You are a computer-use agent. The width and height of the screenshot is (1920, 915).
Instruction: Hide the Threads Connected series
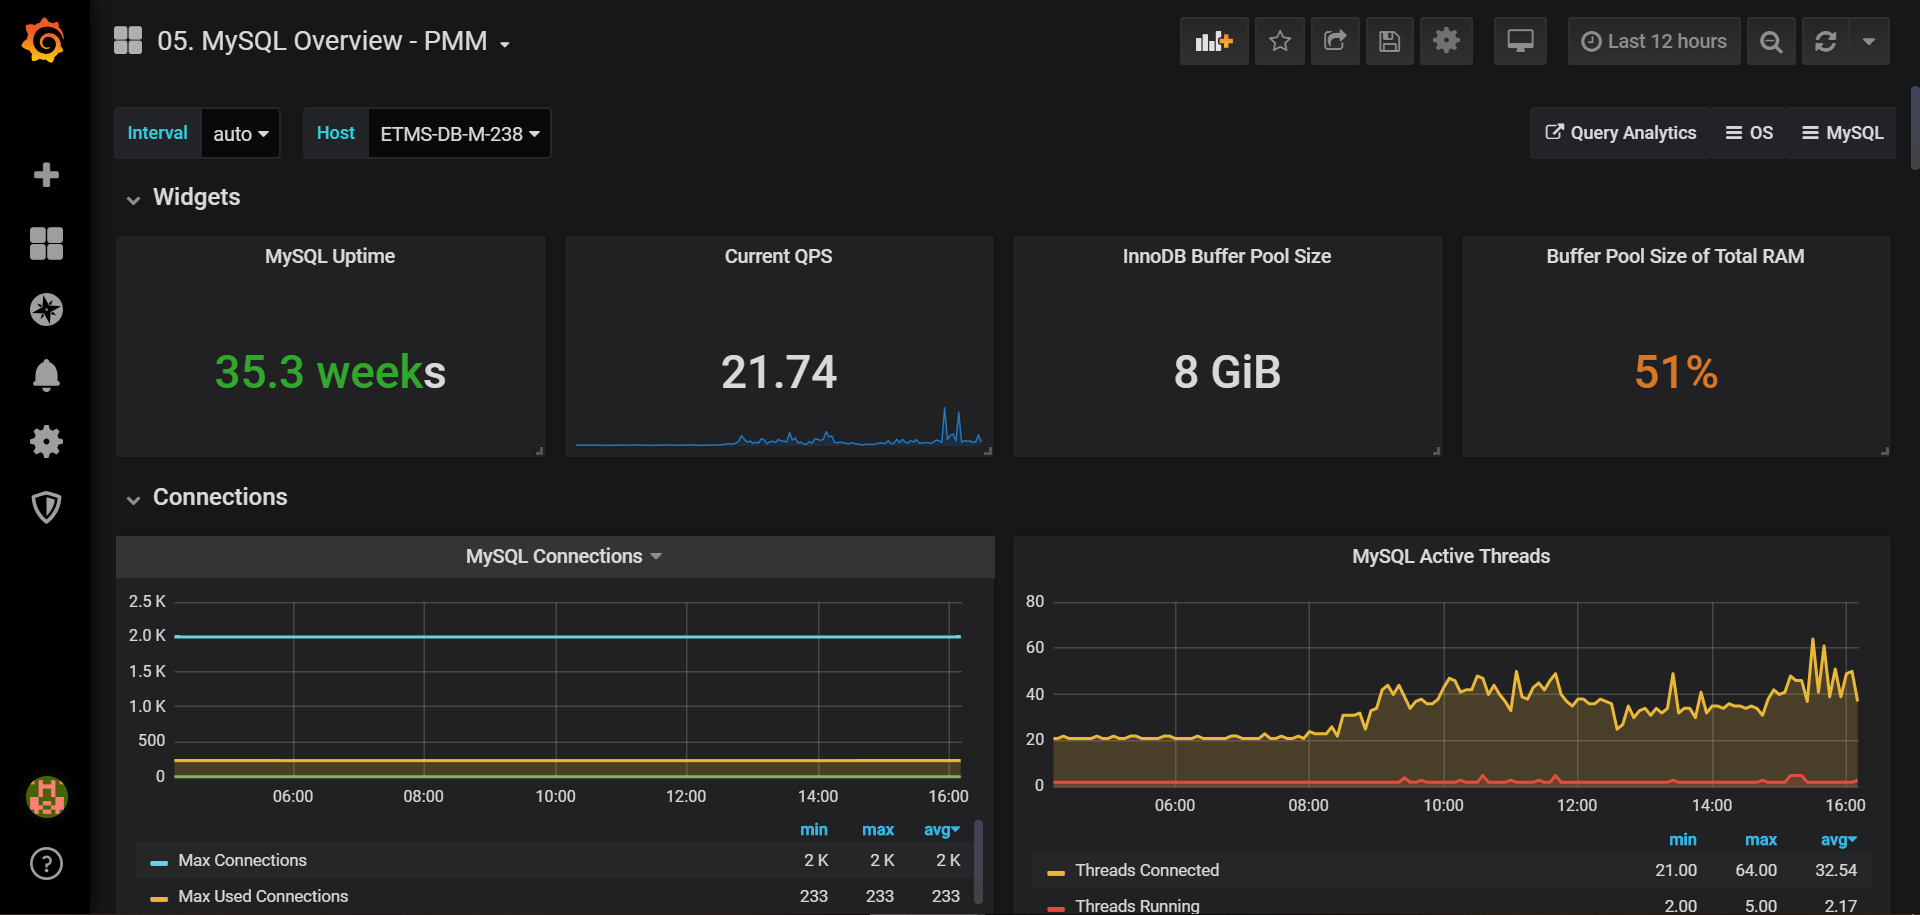pos(1146,870)
